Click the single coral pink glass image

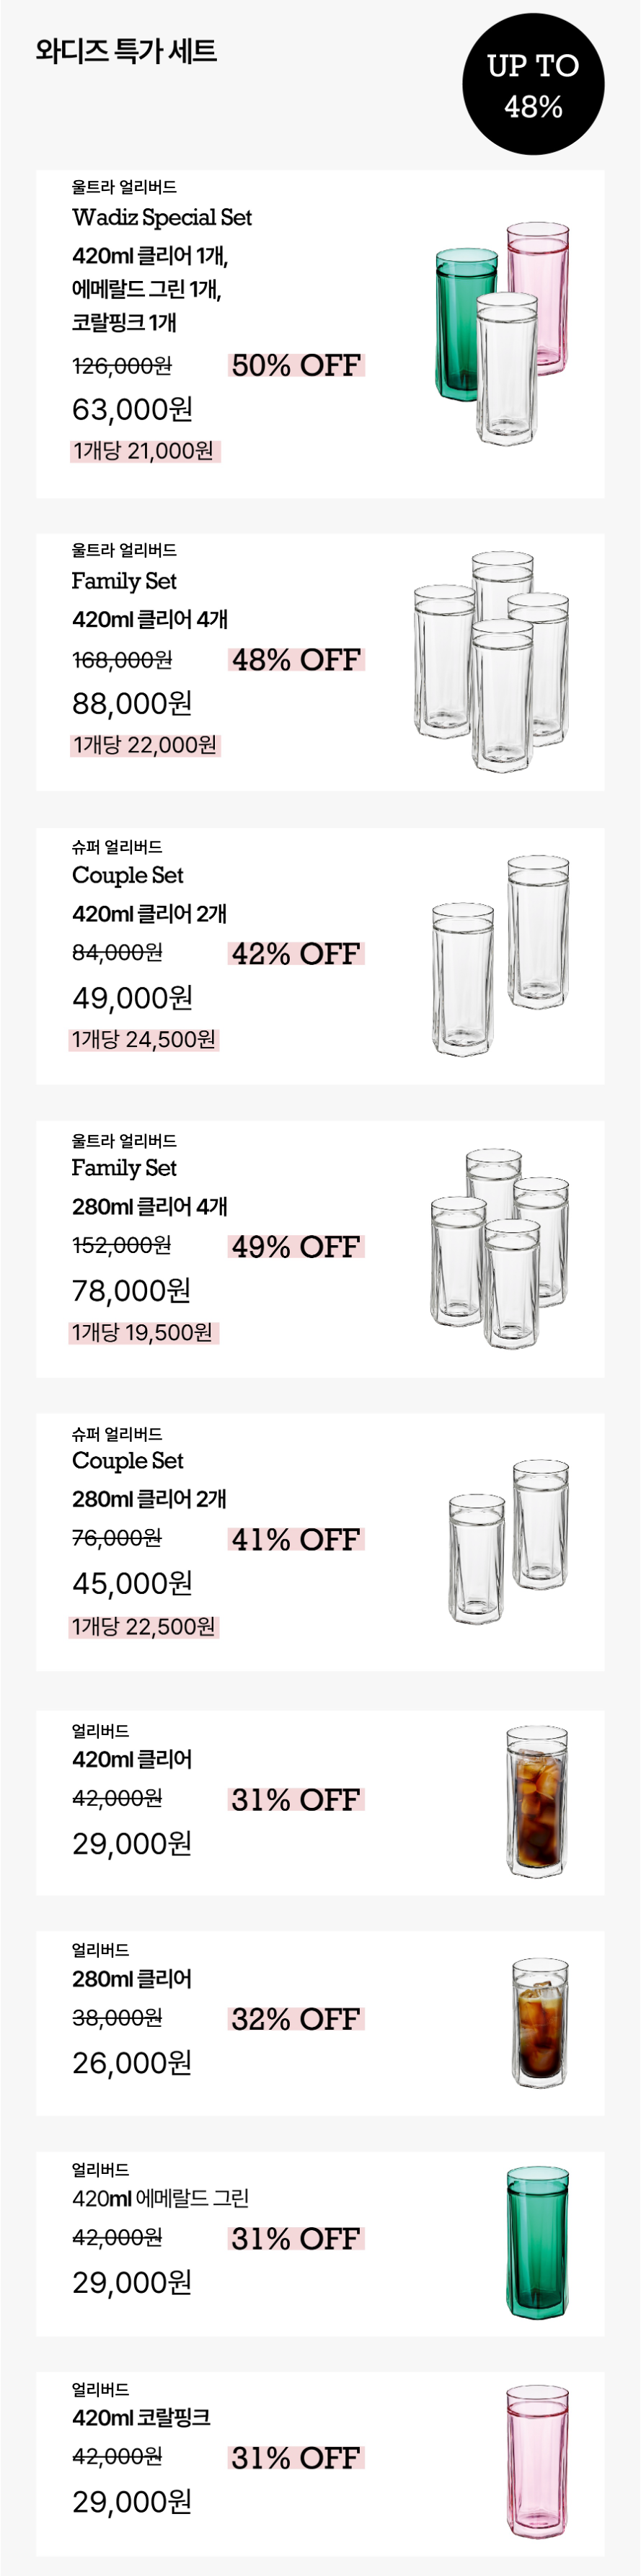(x=538, y=2460)
